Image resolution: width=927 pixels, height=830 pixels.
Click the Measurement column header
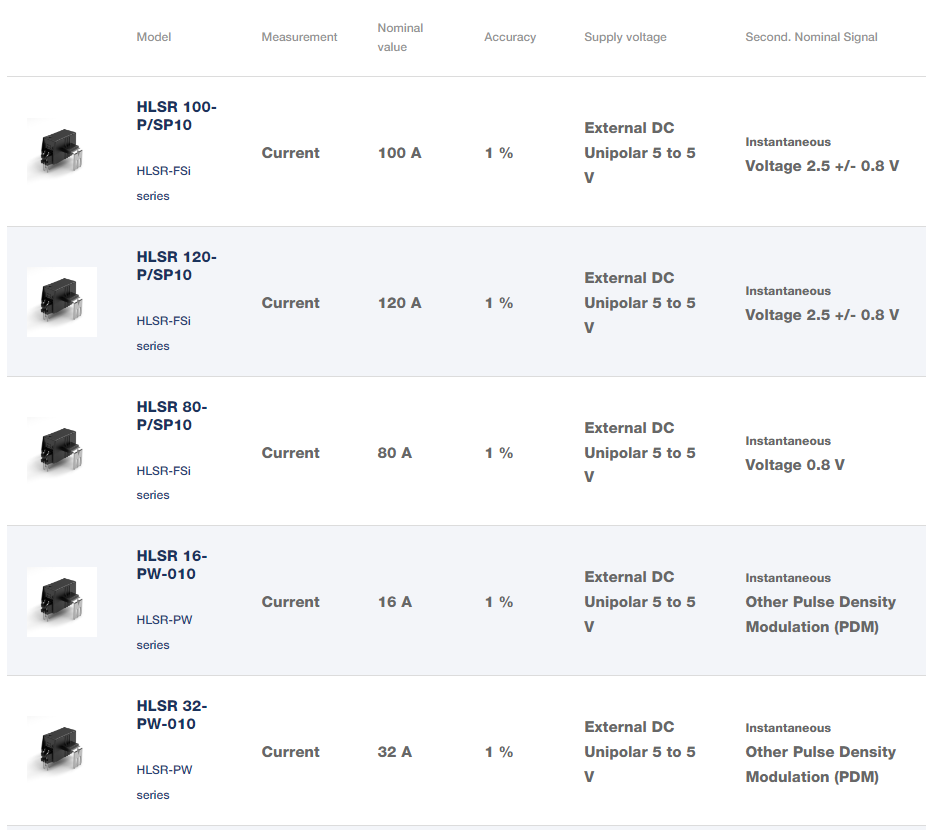click(x=299, y=37)
